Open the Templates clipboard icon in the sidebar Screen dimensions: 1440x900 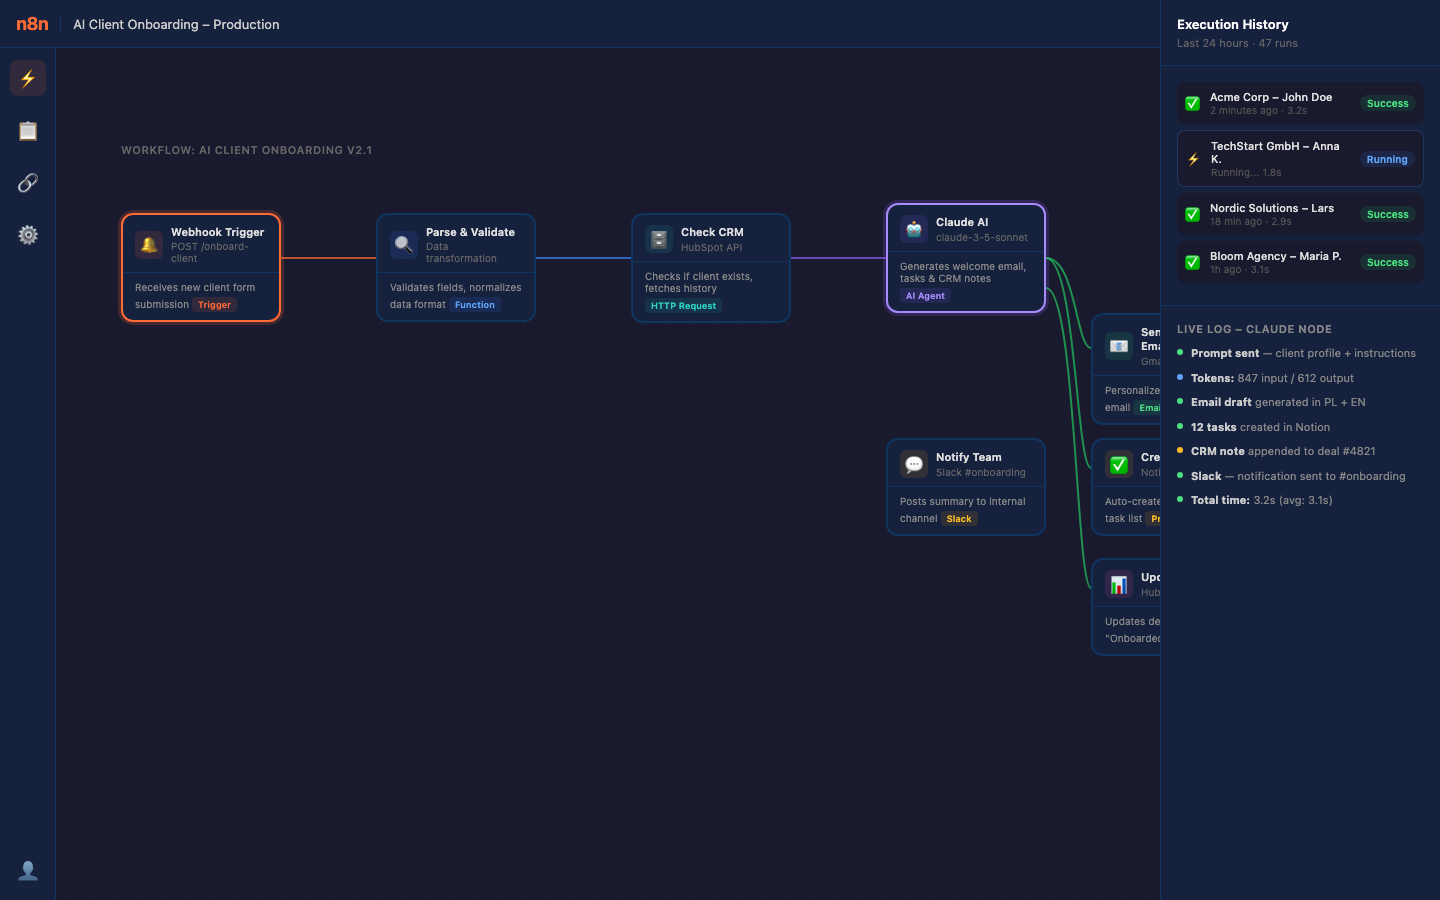(27, 130)
